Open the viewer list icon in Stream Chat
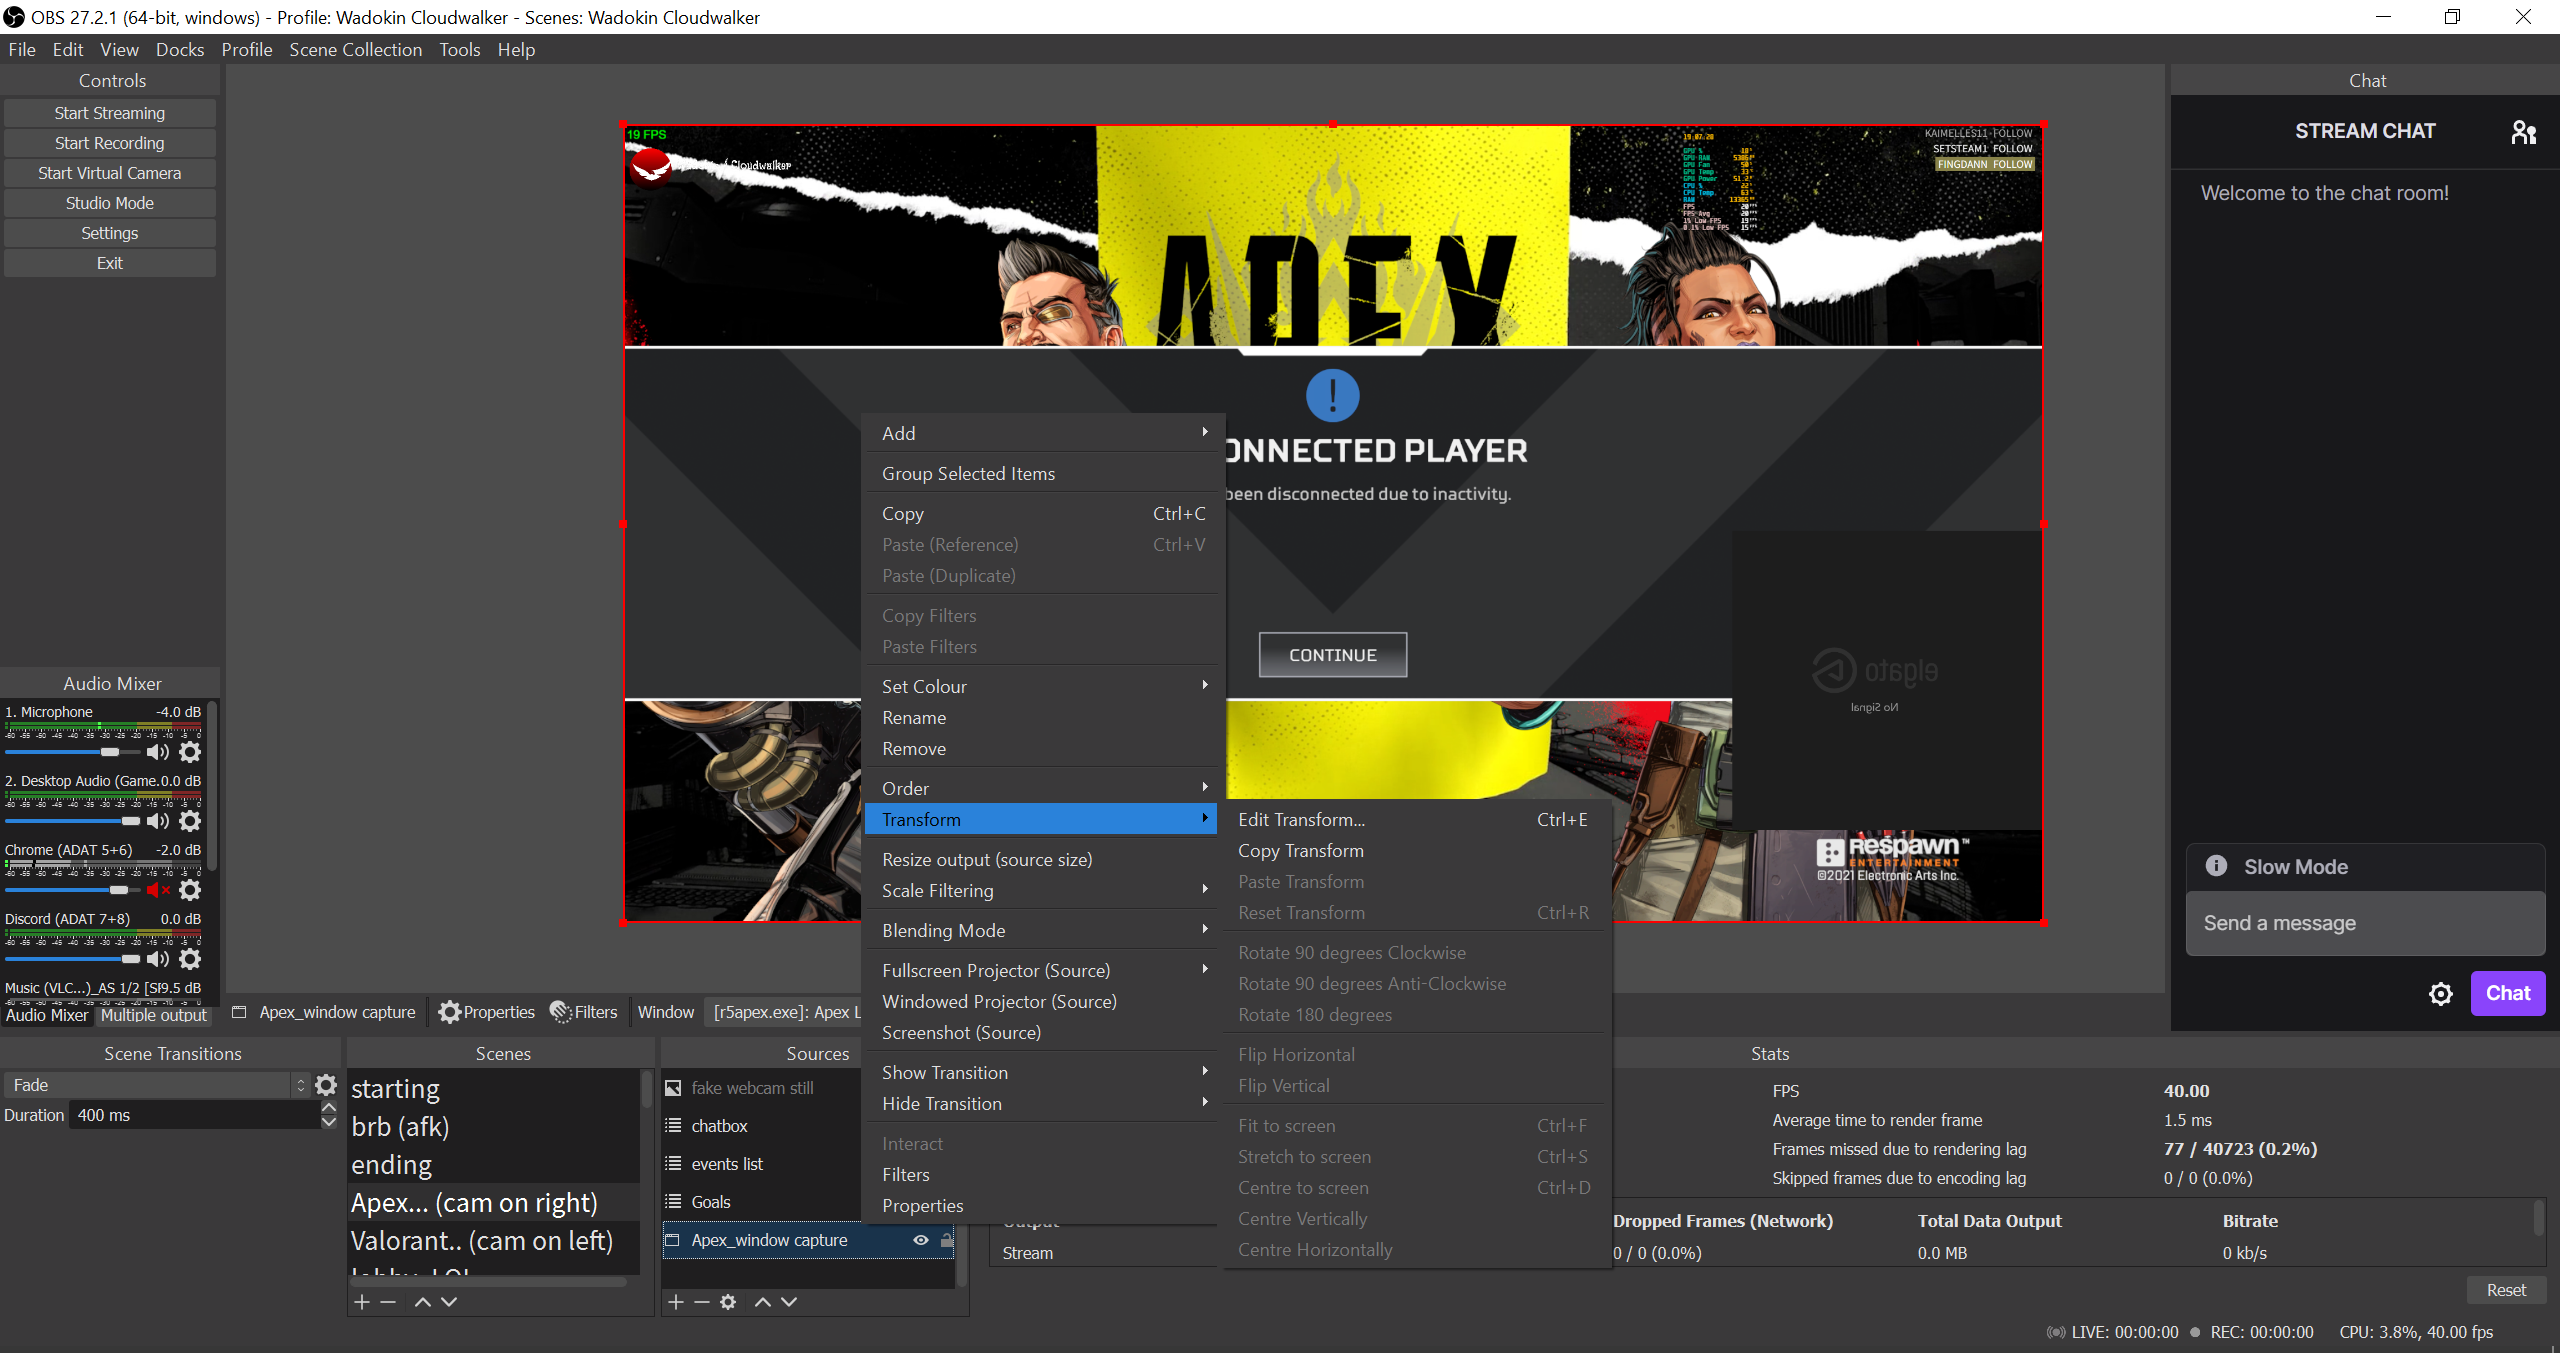The image size is (2560, 1353). (2524, 131)
